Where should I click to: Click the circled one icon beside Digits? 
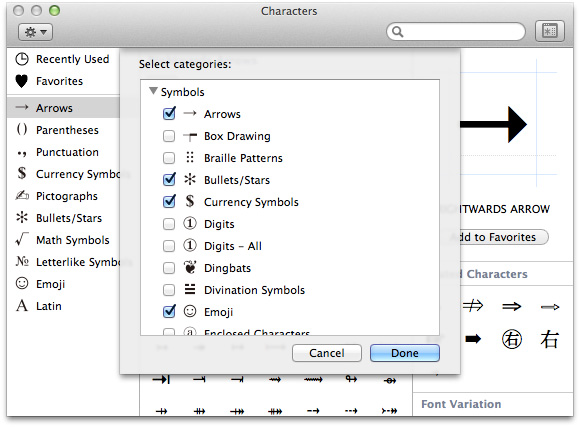point(190,223)
